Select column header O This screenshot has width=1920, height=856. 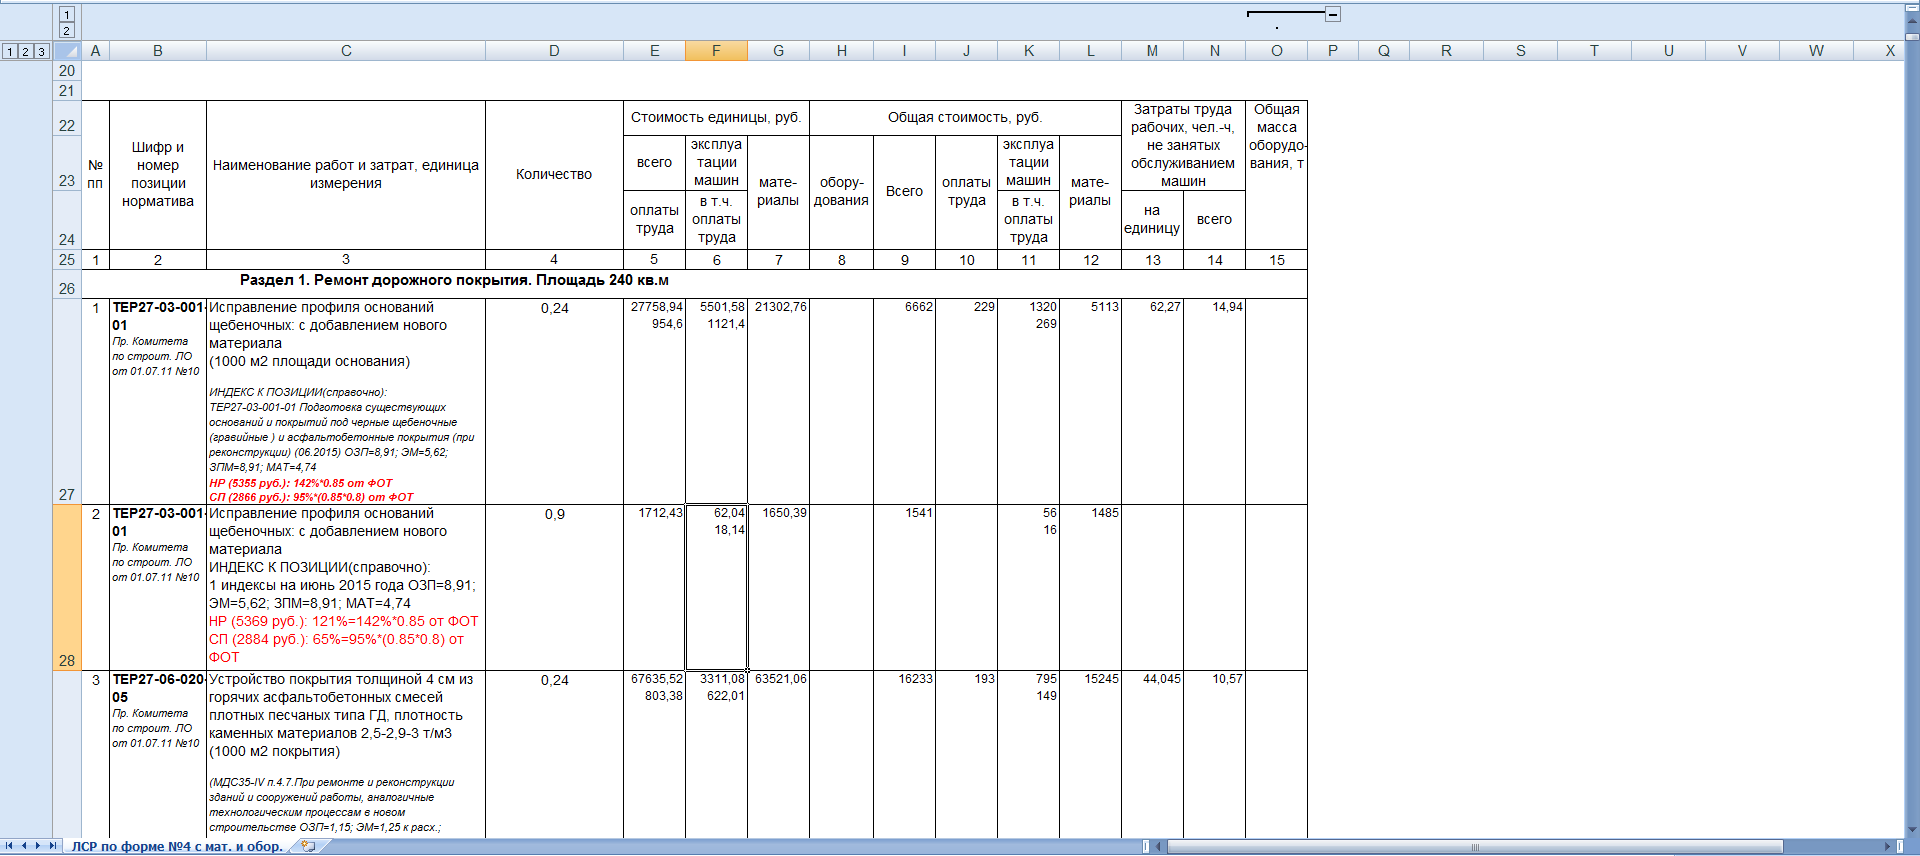click(1276, 51)
